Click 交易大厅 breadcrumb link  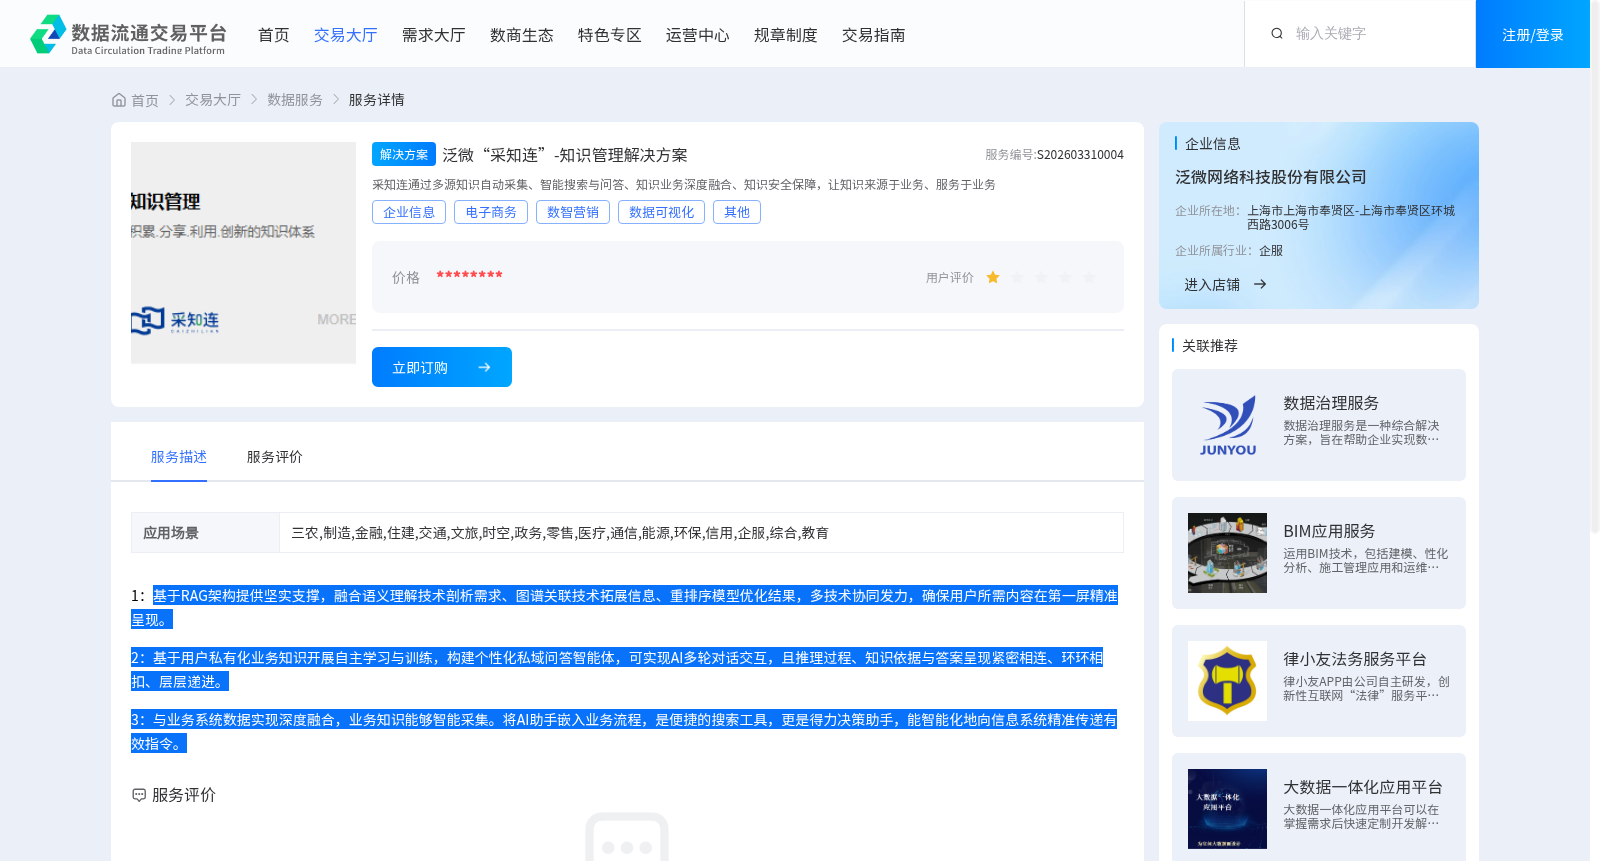point(213,100)
